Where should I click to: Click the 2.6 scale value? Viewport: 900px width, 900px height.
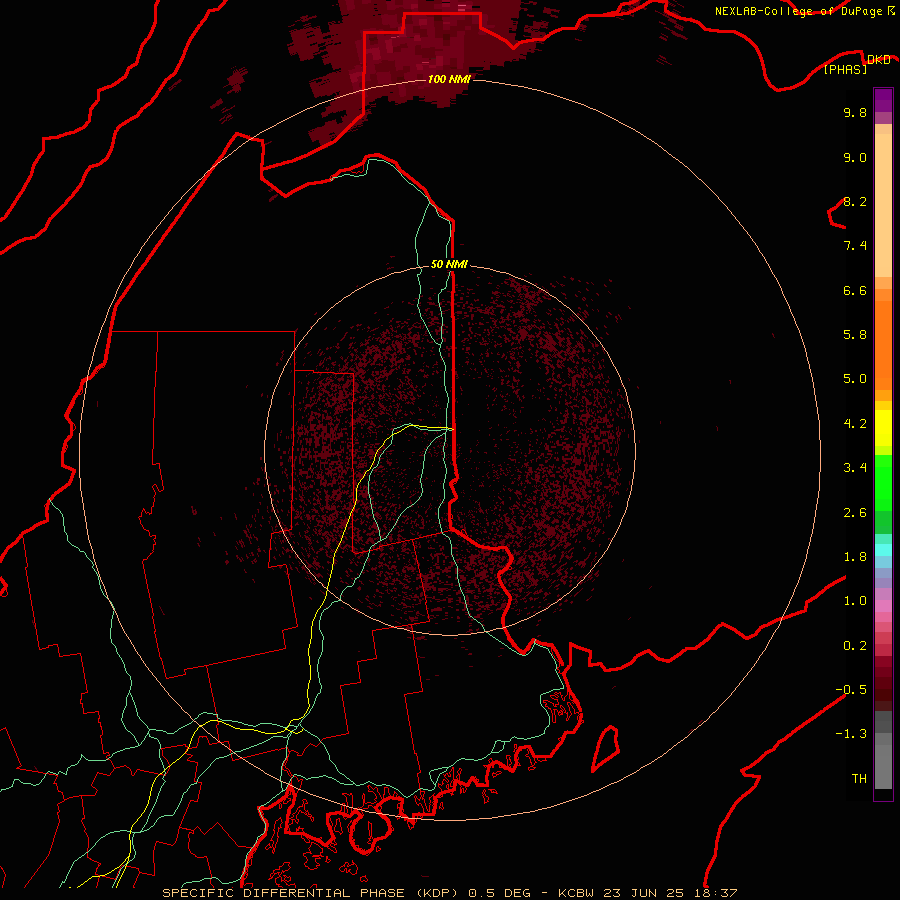[855, 513]
